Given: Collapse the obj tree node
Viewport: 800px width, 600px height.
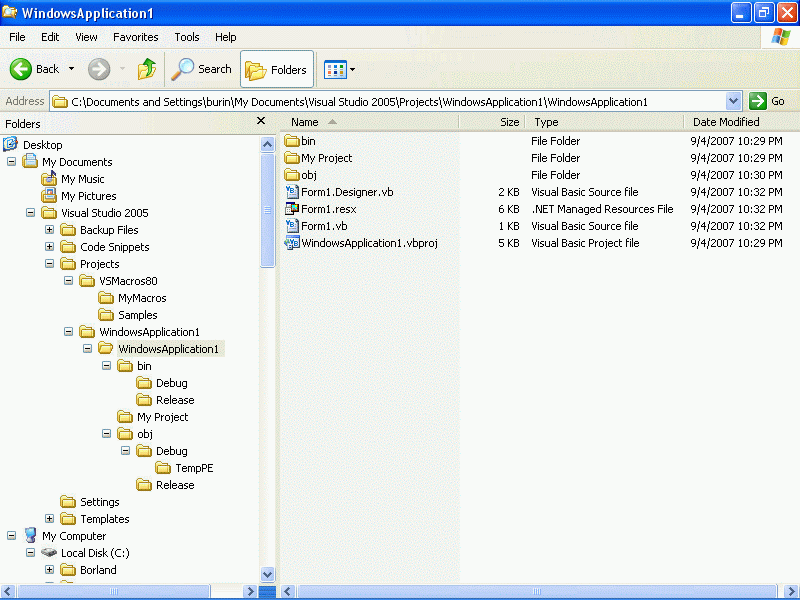Looking at the screenshot, I should tap(106, 434).
